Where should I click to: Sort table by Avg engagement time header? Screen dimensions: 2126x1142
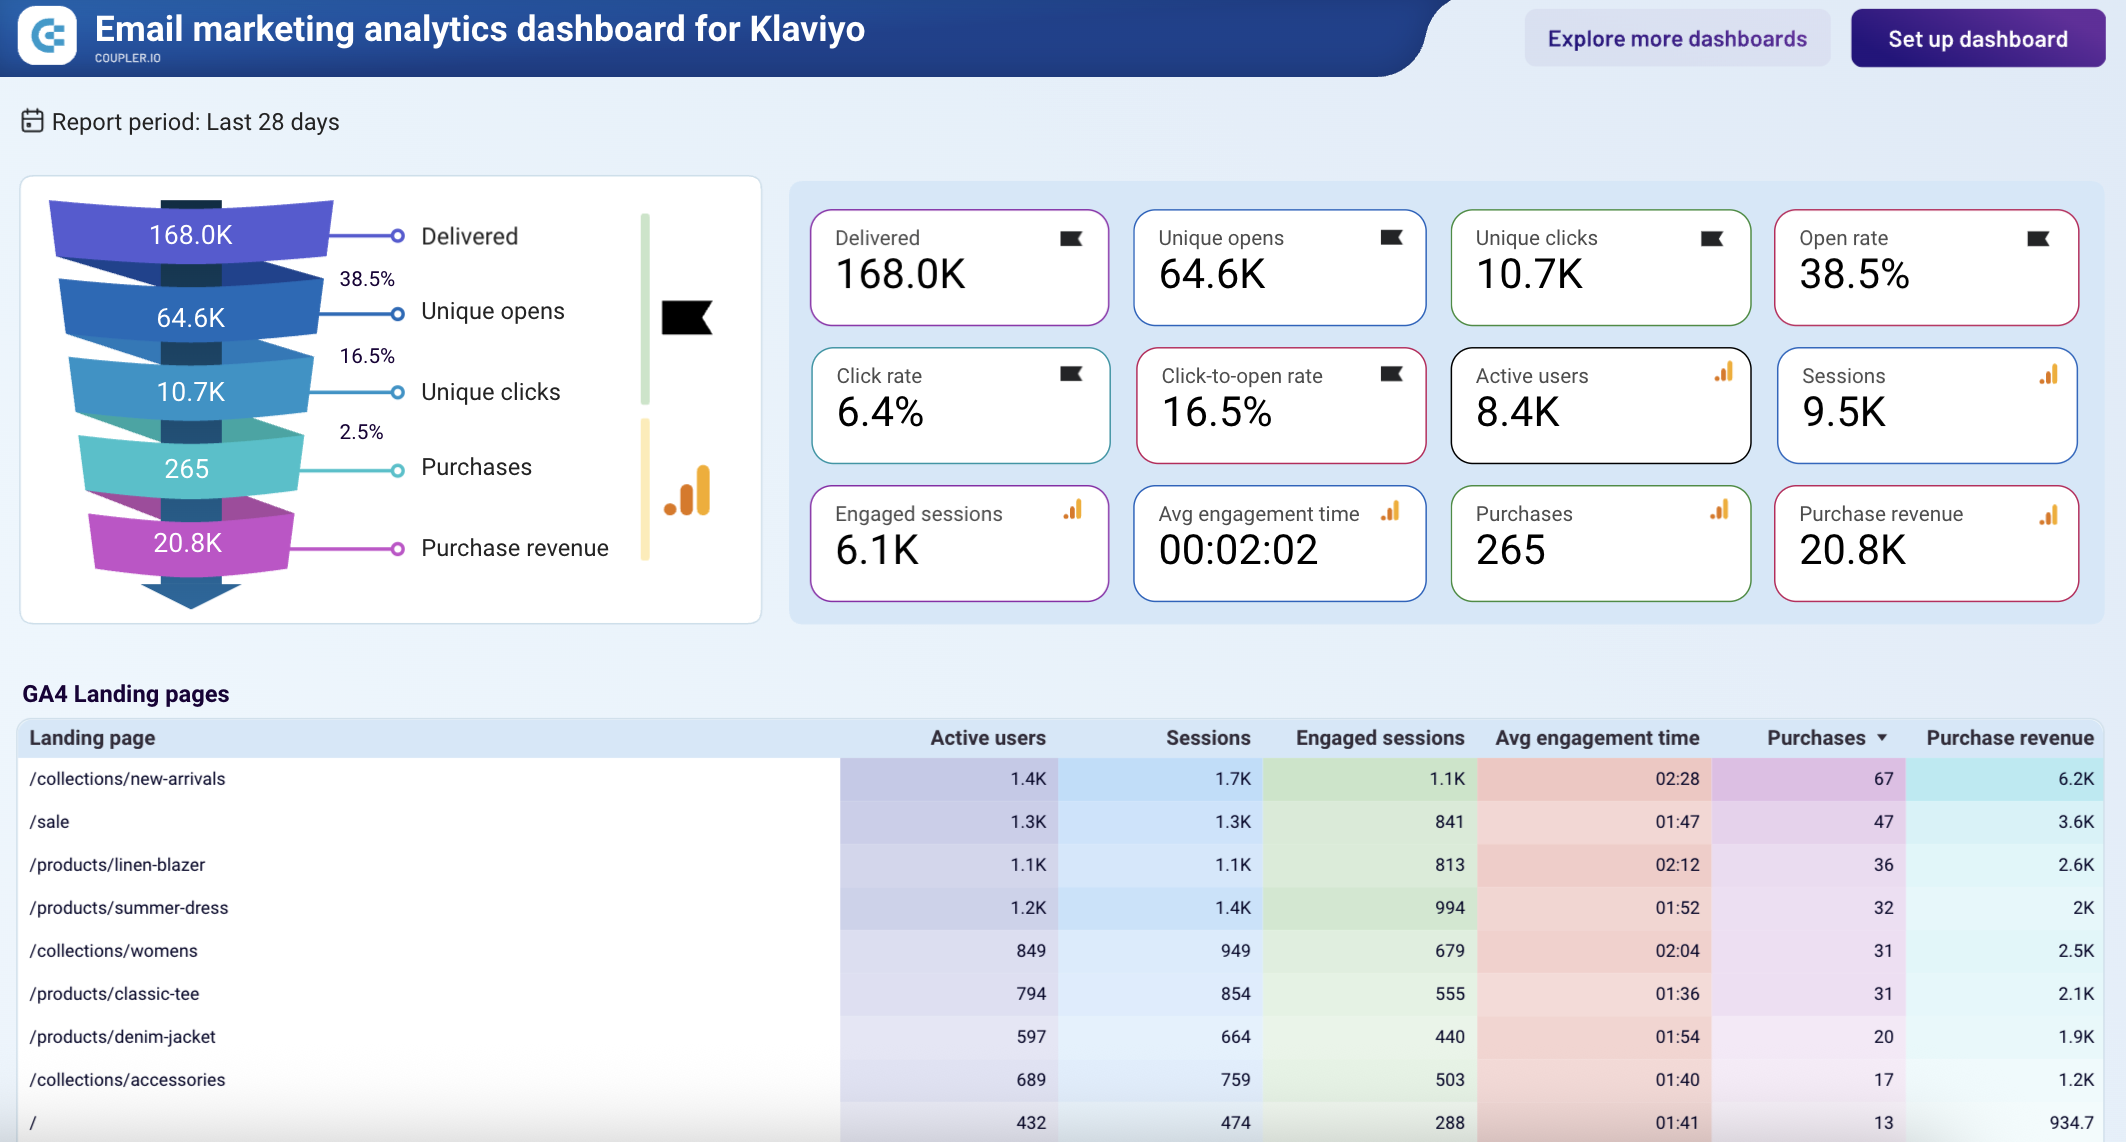click(1597, 738)
